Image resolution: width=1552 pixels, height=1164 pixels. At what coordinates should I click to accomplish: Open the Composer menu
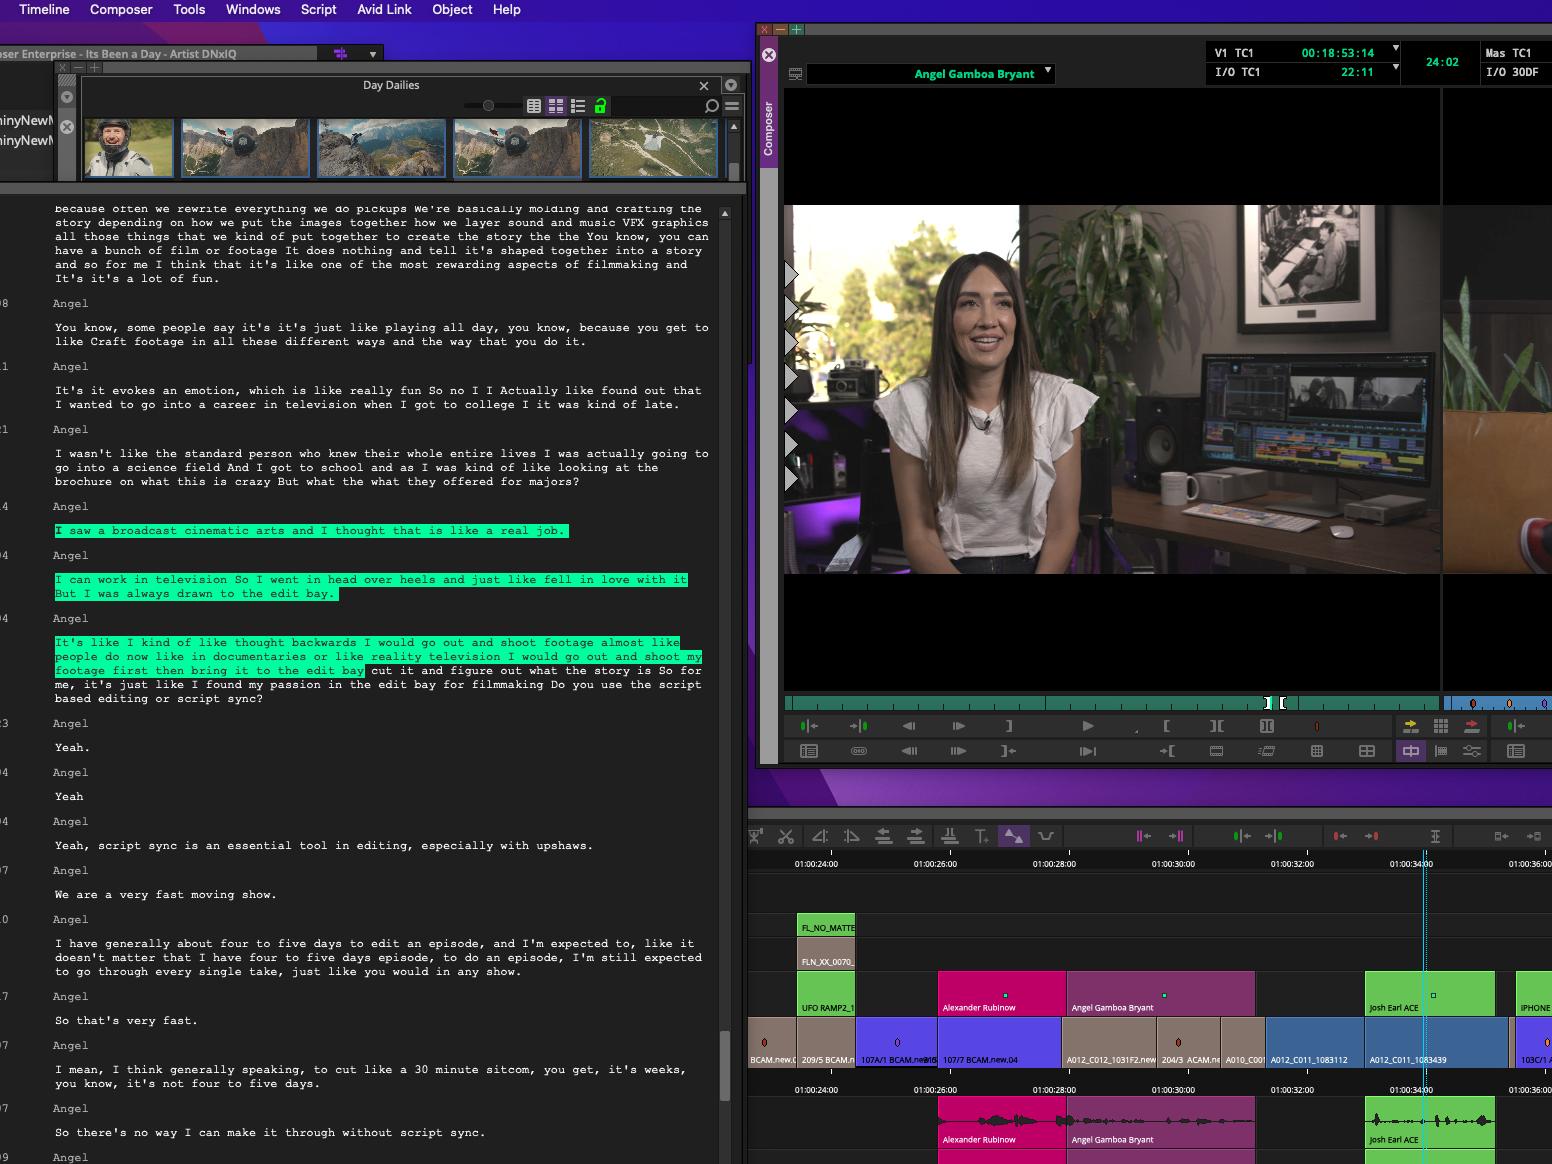coord(121,9)
